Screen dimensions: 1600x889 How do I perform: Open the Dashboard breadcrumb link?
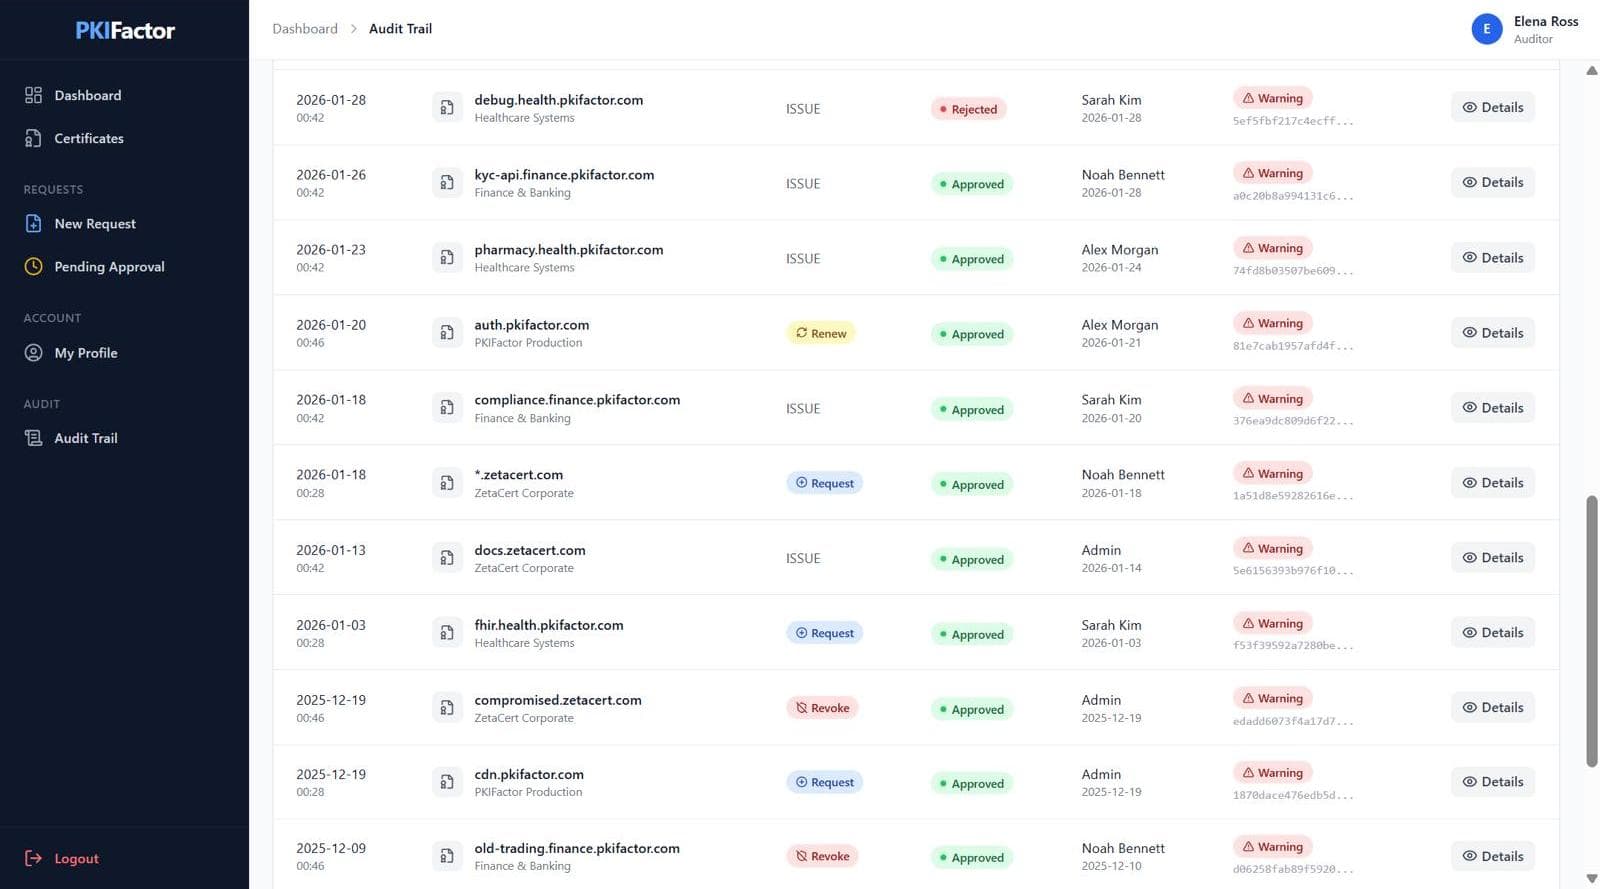point(305,28)
